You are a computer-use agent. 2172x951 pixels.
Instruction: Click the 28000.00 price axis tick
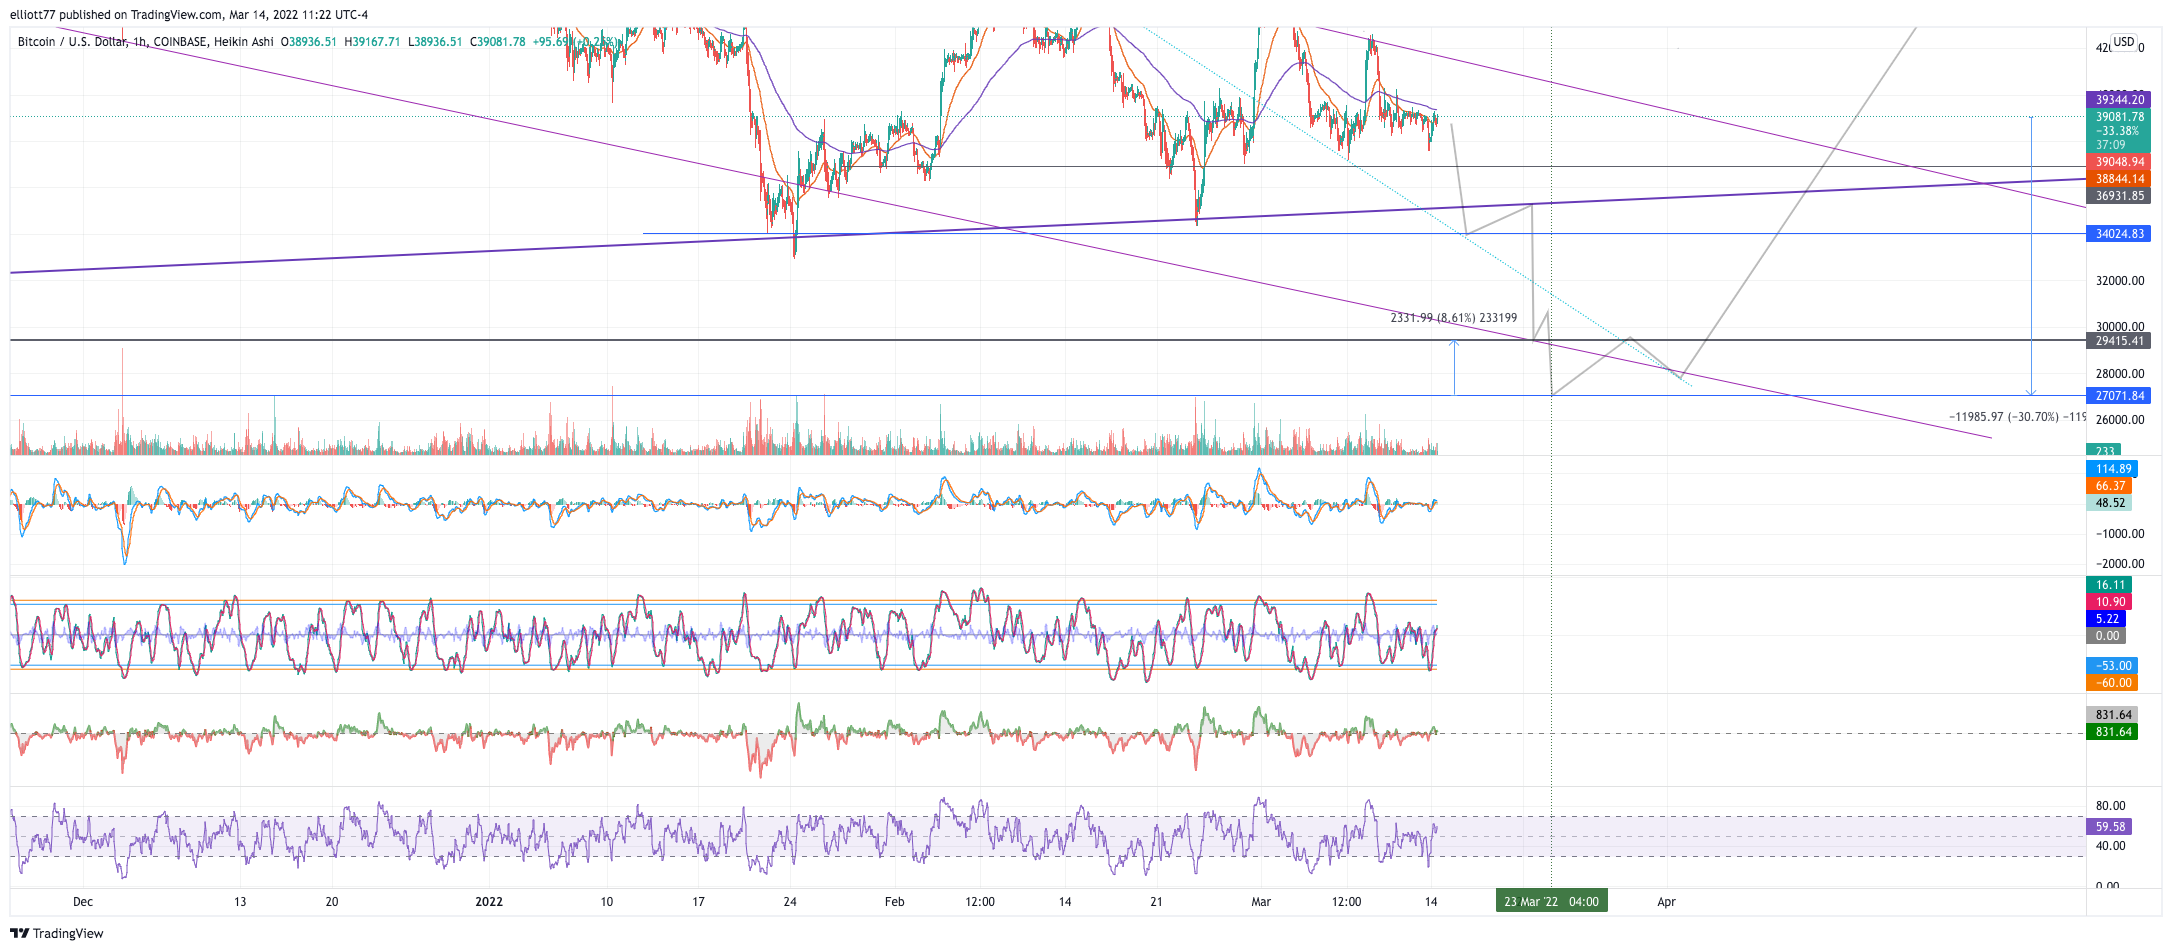click(x=2120, y=374)
